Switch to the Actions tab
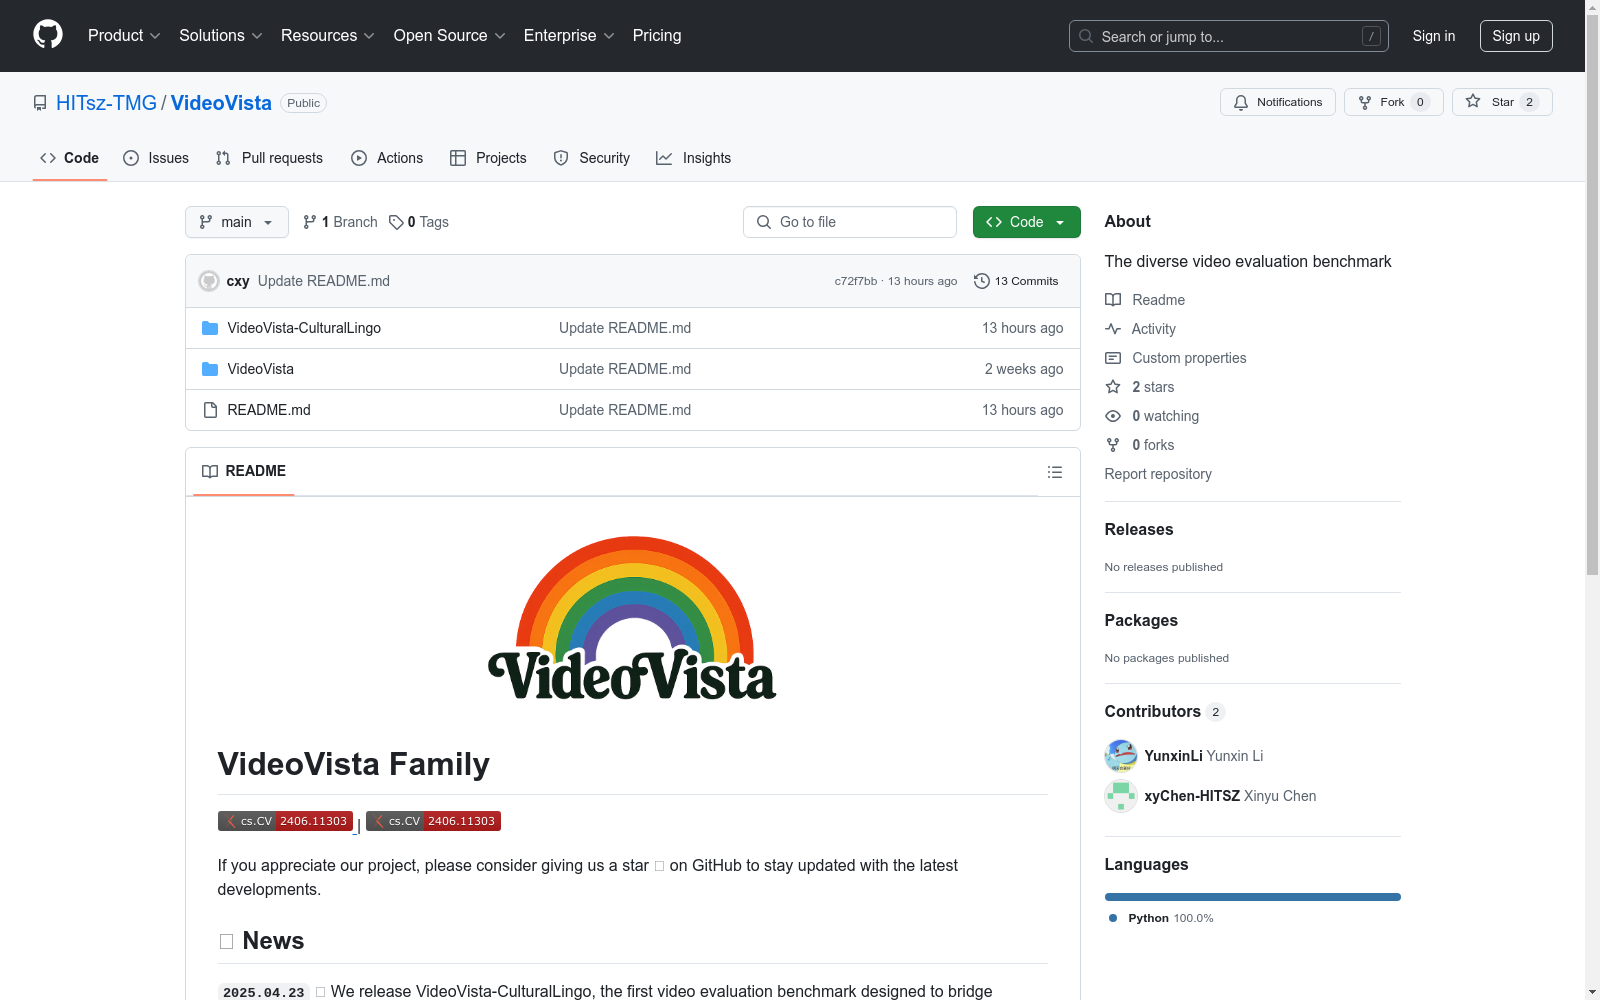This screenshot has width=1600, height=1000. tap(387, 158)
